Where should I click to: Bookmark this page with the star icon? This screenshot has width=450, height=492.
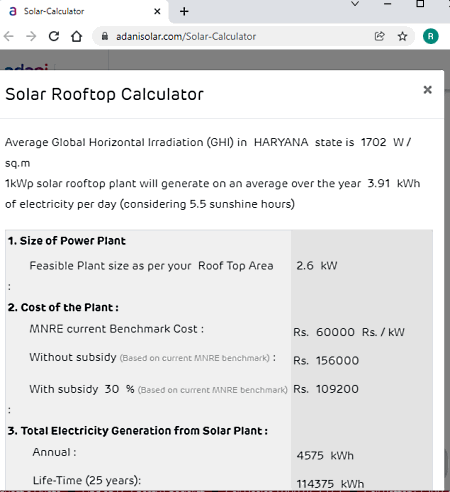pos(402,36)
